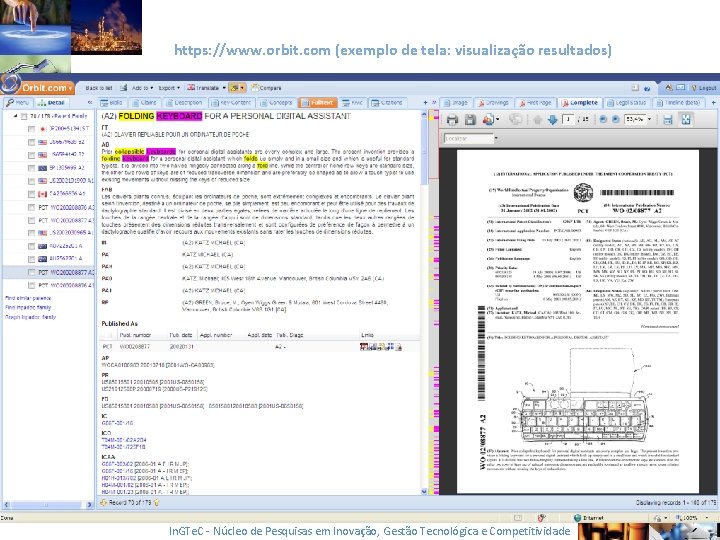
Task: Open the highlight tool dropdown arrow
Action: (242, 88)
